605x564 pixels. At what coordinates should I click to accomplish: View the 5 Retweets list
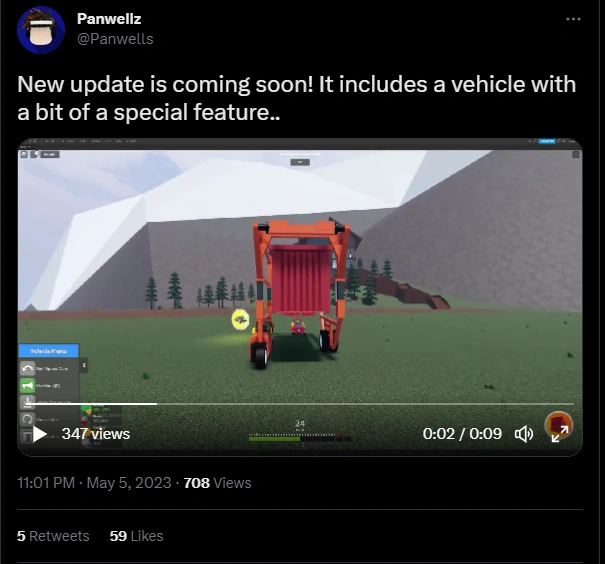click(53, 536)
